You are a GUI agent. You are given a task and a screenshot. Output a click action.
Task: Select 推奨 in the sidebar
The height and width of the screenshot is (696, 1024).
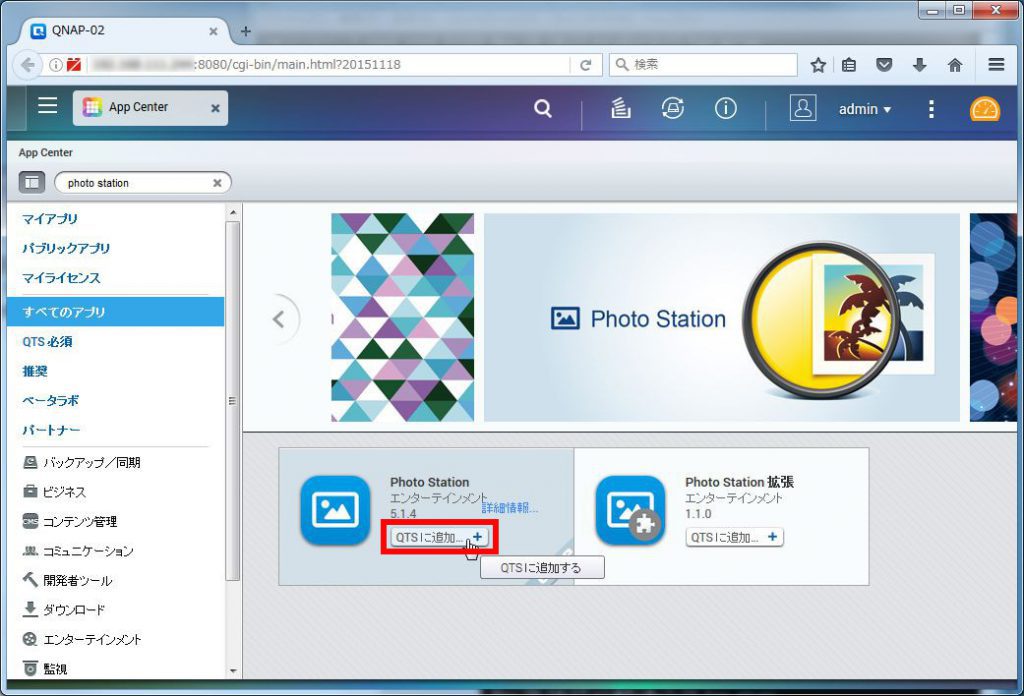35,371
